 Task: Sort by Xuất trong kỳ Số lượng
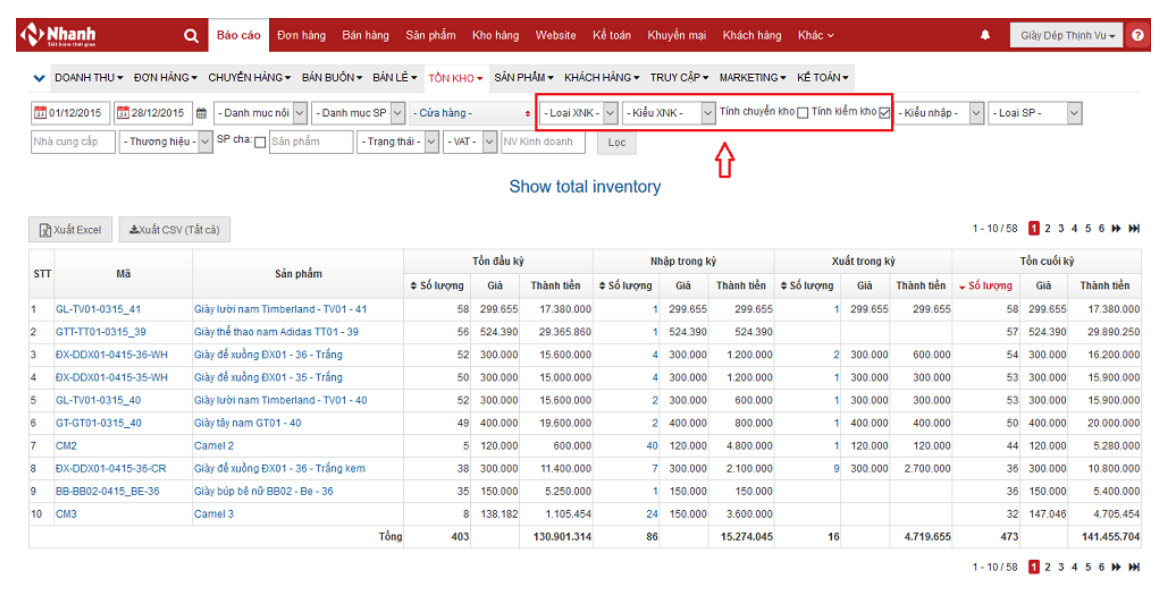(807, 285)
